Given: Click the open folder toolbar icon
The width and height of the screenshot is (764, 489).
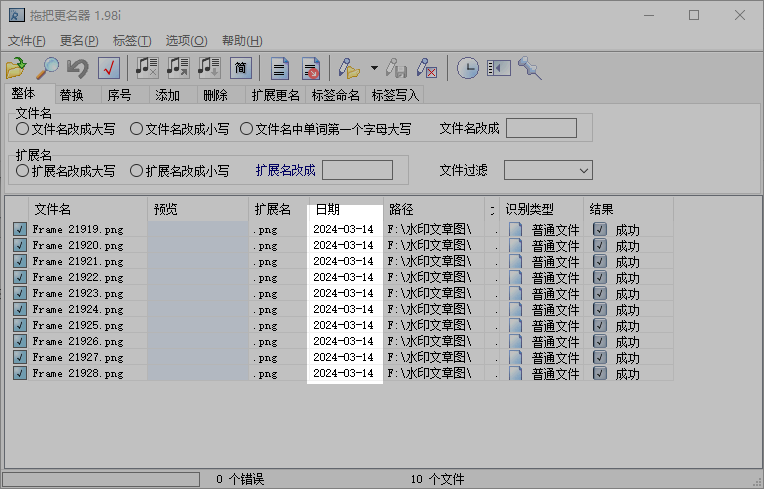Looking at the screenshot, I should [16, 68].
